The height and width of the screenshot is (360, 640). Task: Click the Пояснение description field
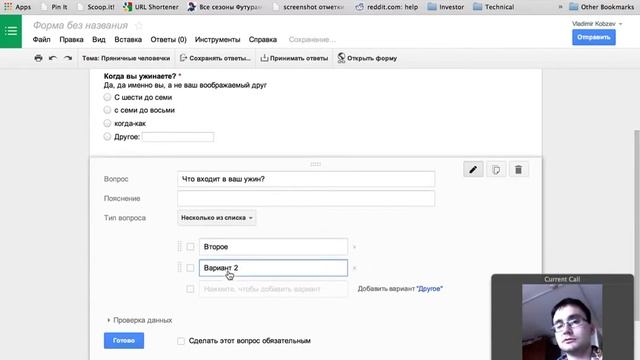(306, 198)
